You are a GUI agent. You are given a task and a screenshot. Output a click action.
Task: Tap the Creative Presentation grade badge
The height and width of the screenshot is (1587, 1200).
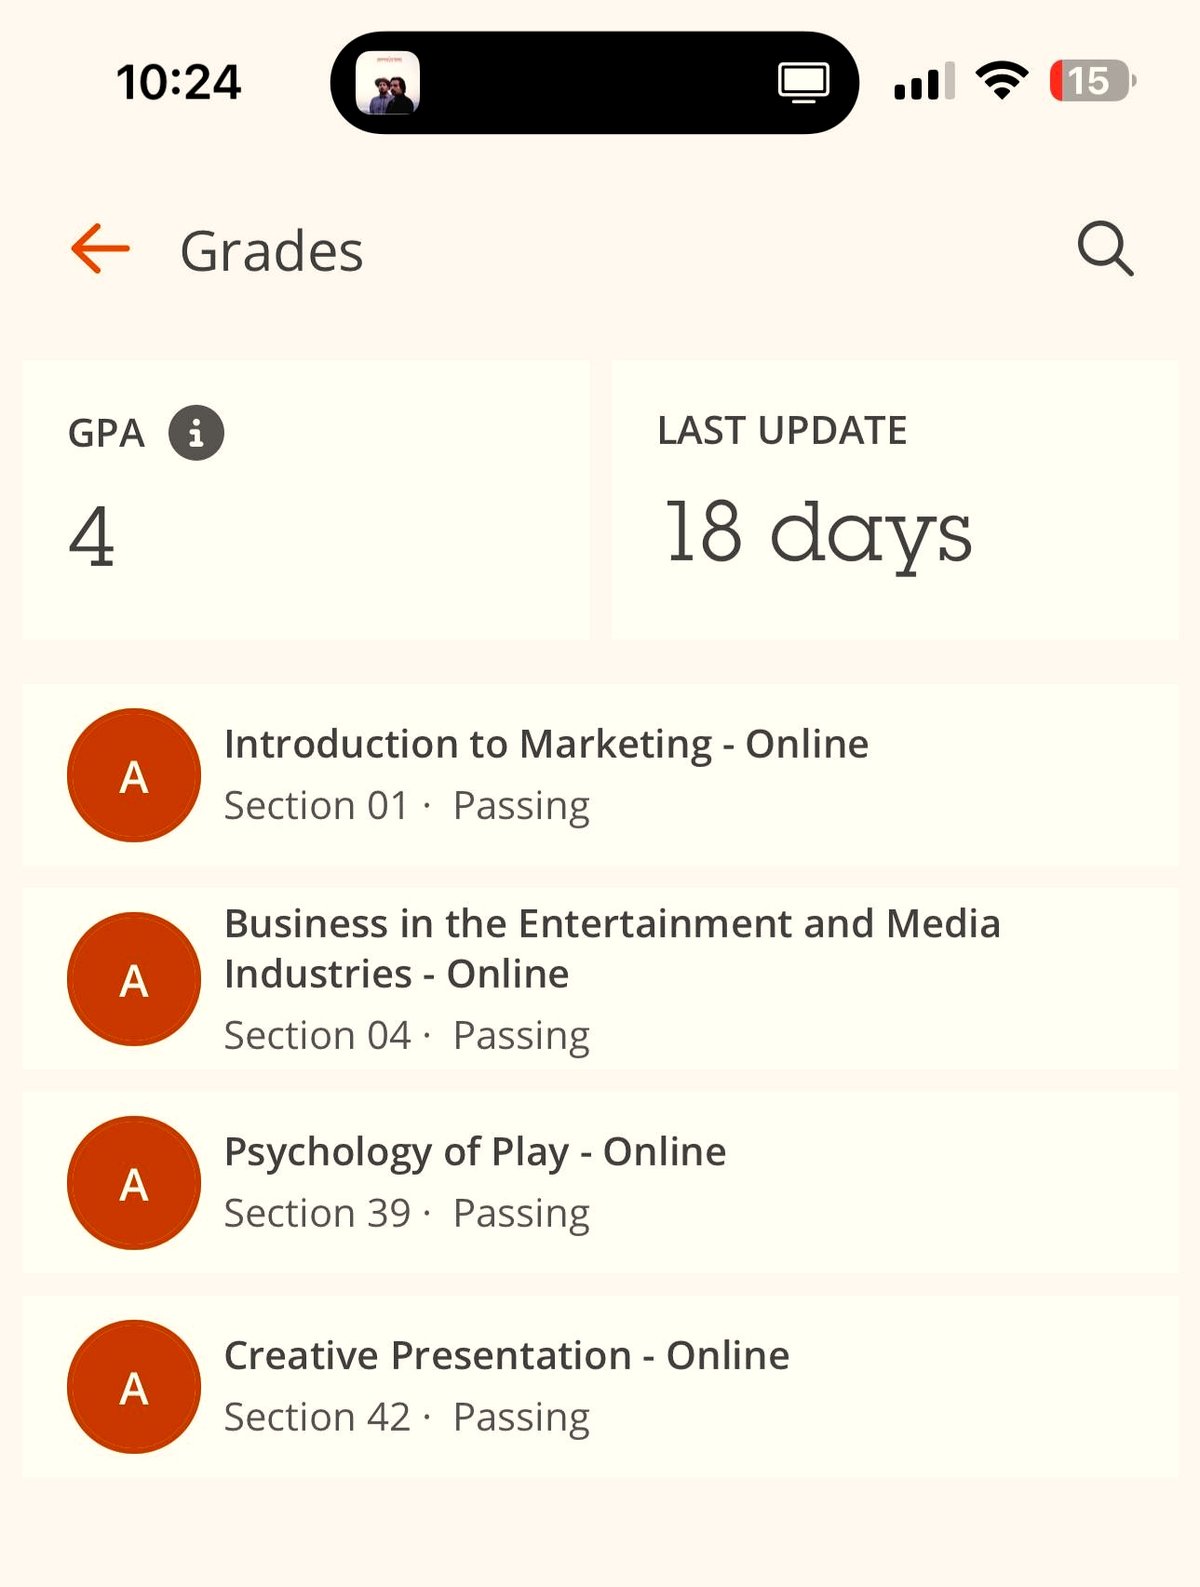(134, 1387)
